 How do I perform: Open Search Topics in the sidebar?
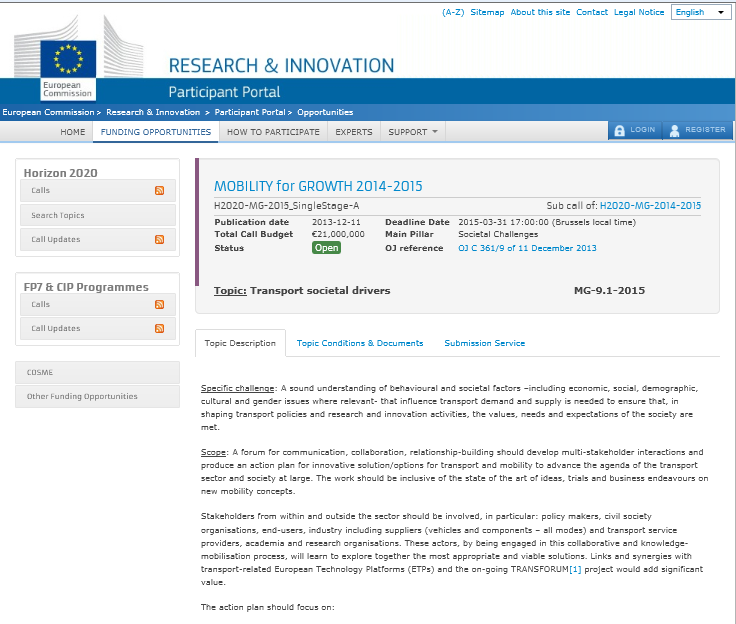[98, 215]
